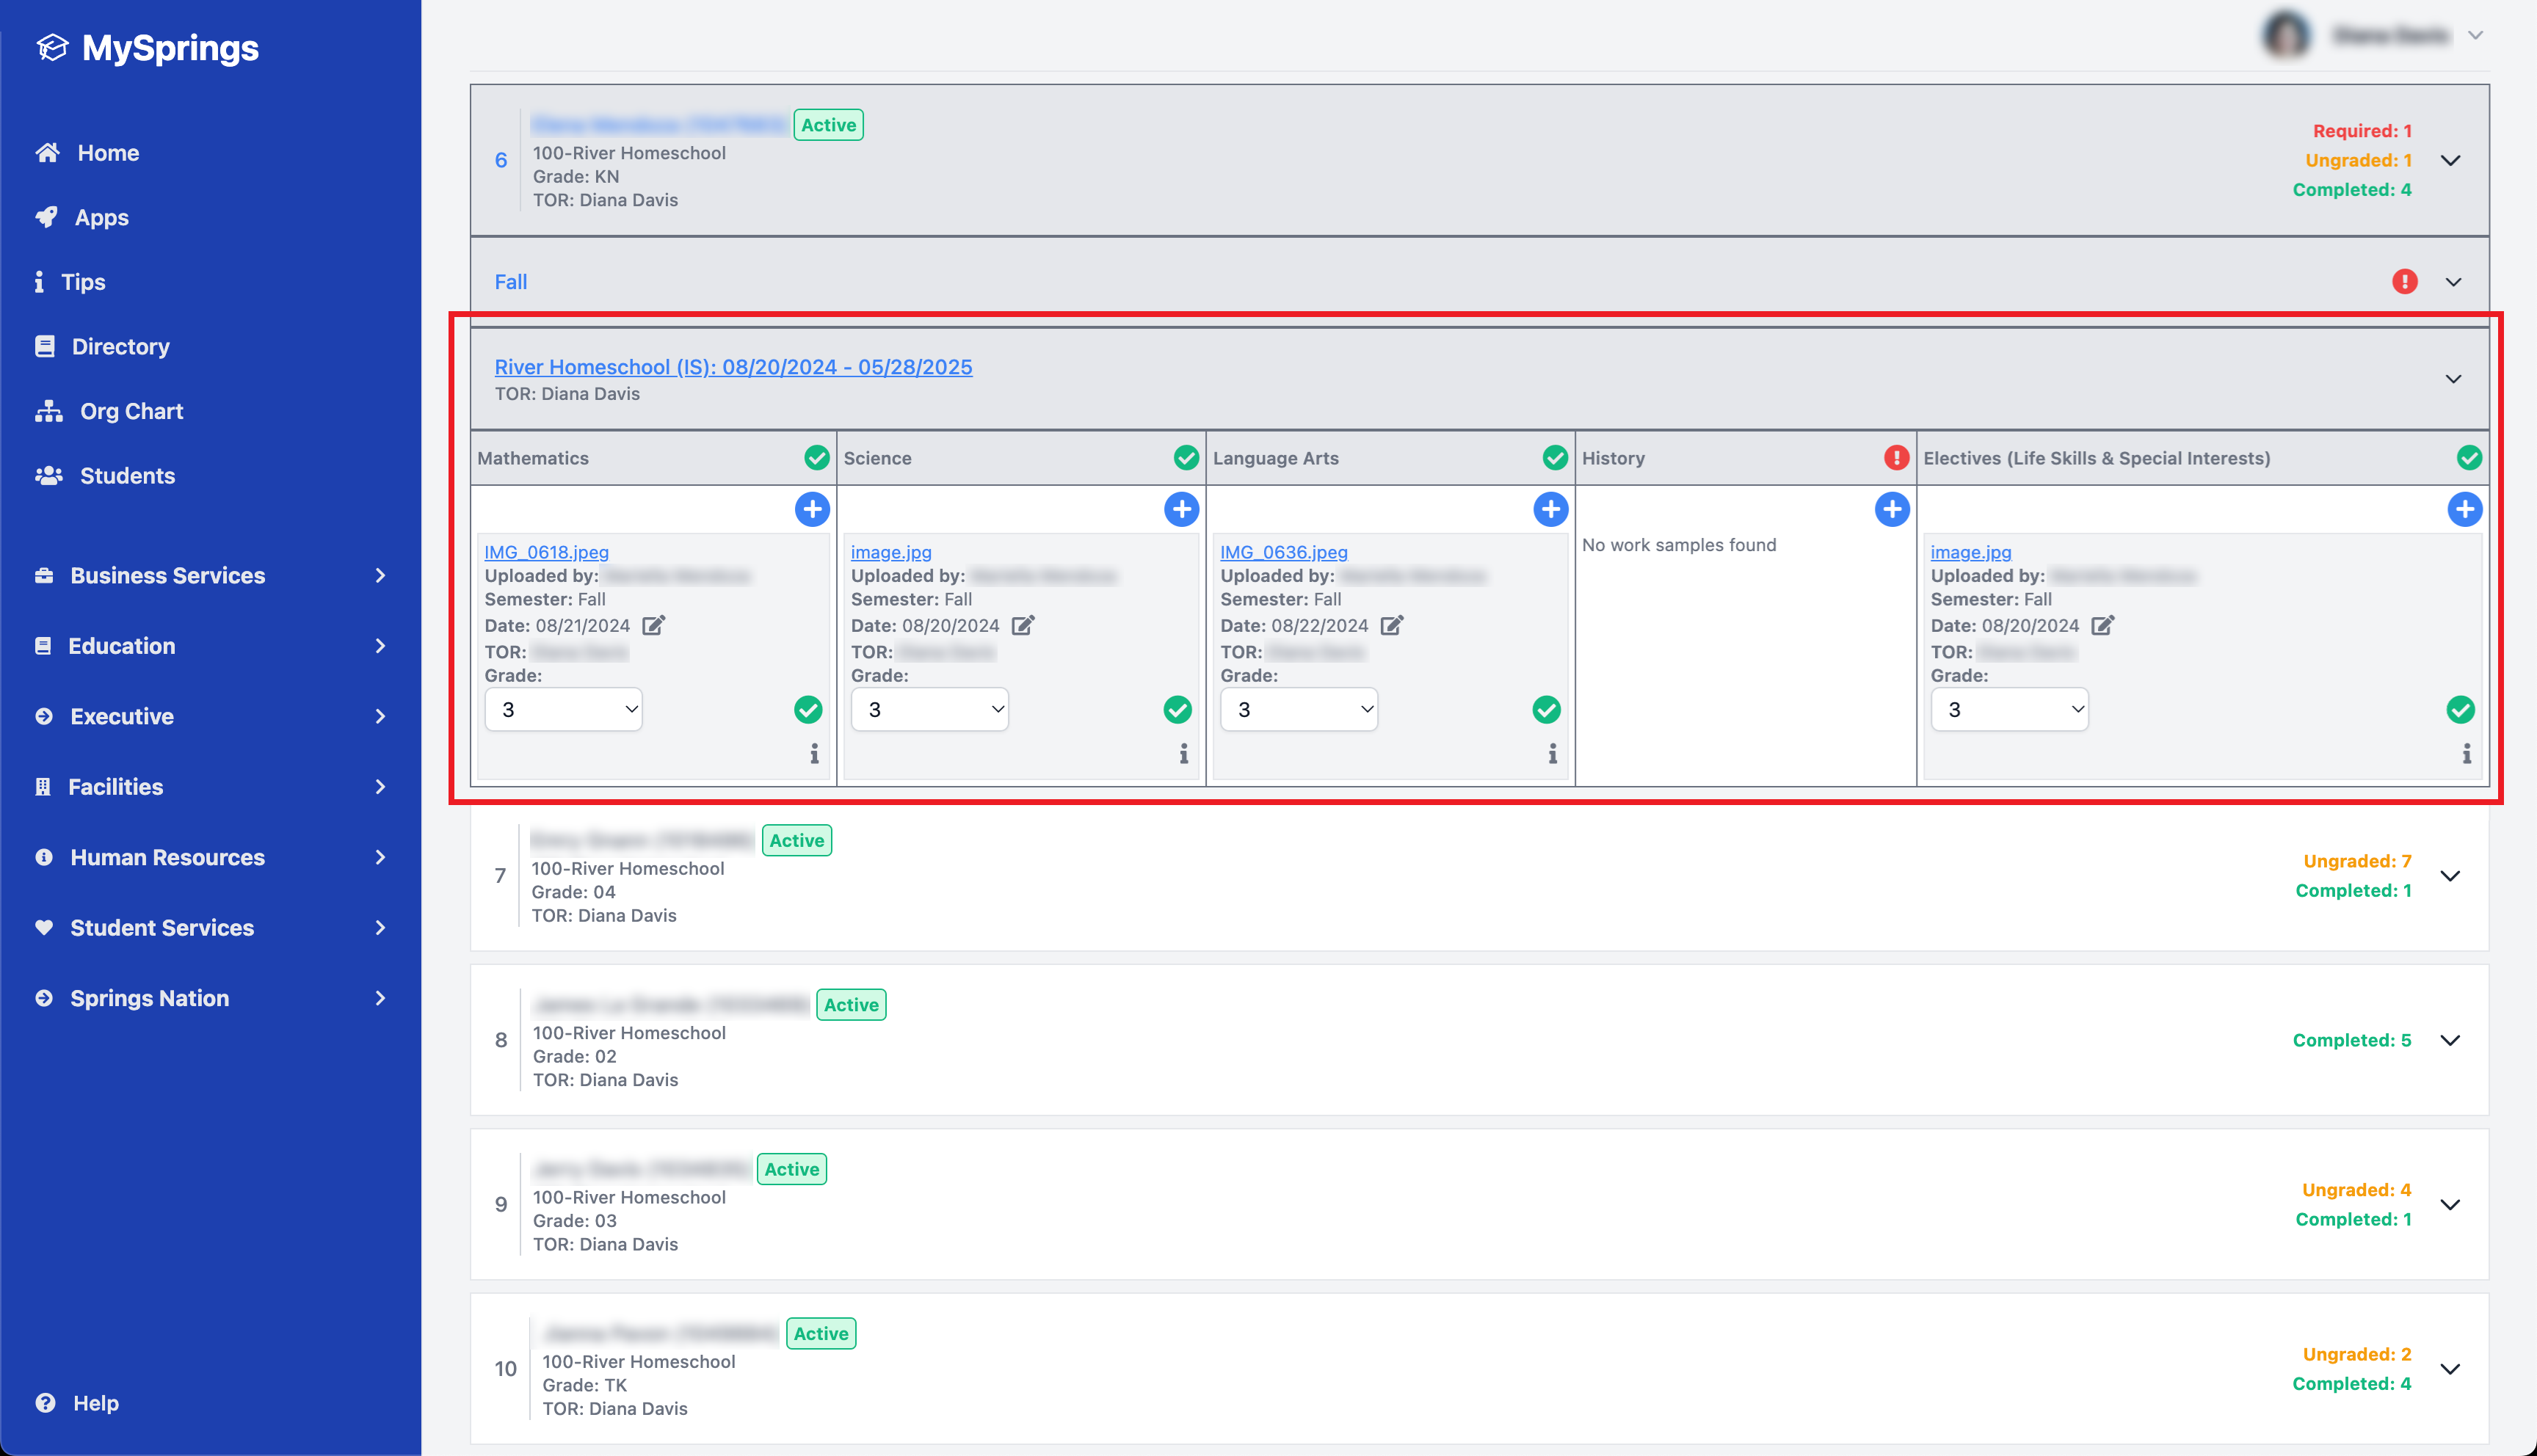Click the red alert icon next to History
Viewport: 2537px width, 1456px height.
coord(1895,458)
